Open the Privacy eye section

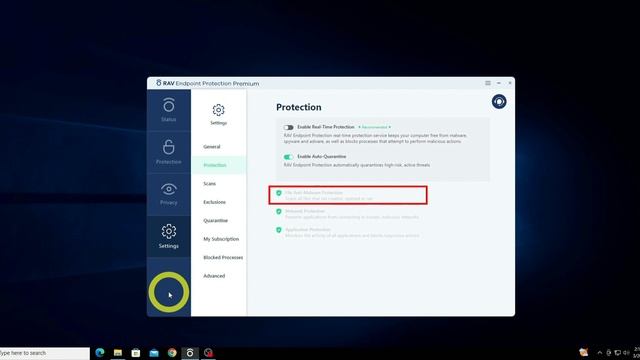click(169, 194)
